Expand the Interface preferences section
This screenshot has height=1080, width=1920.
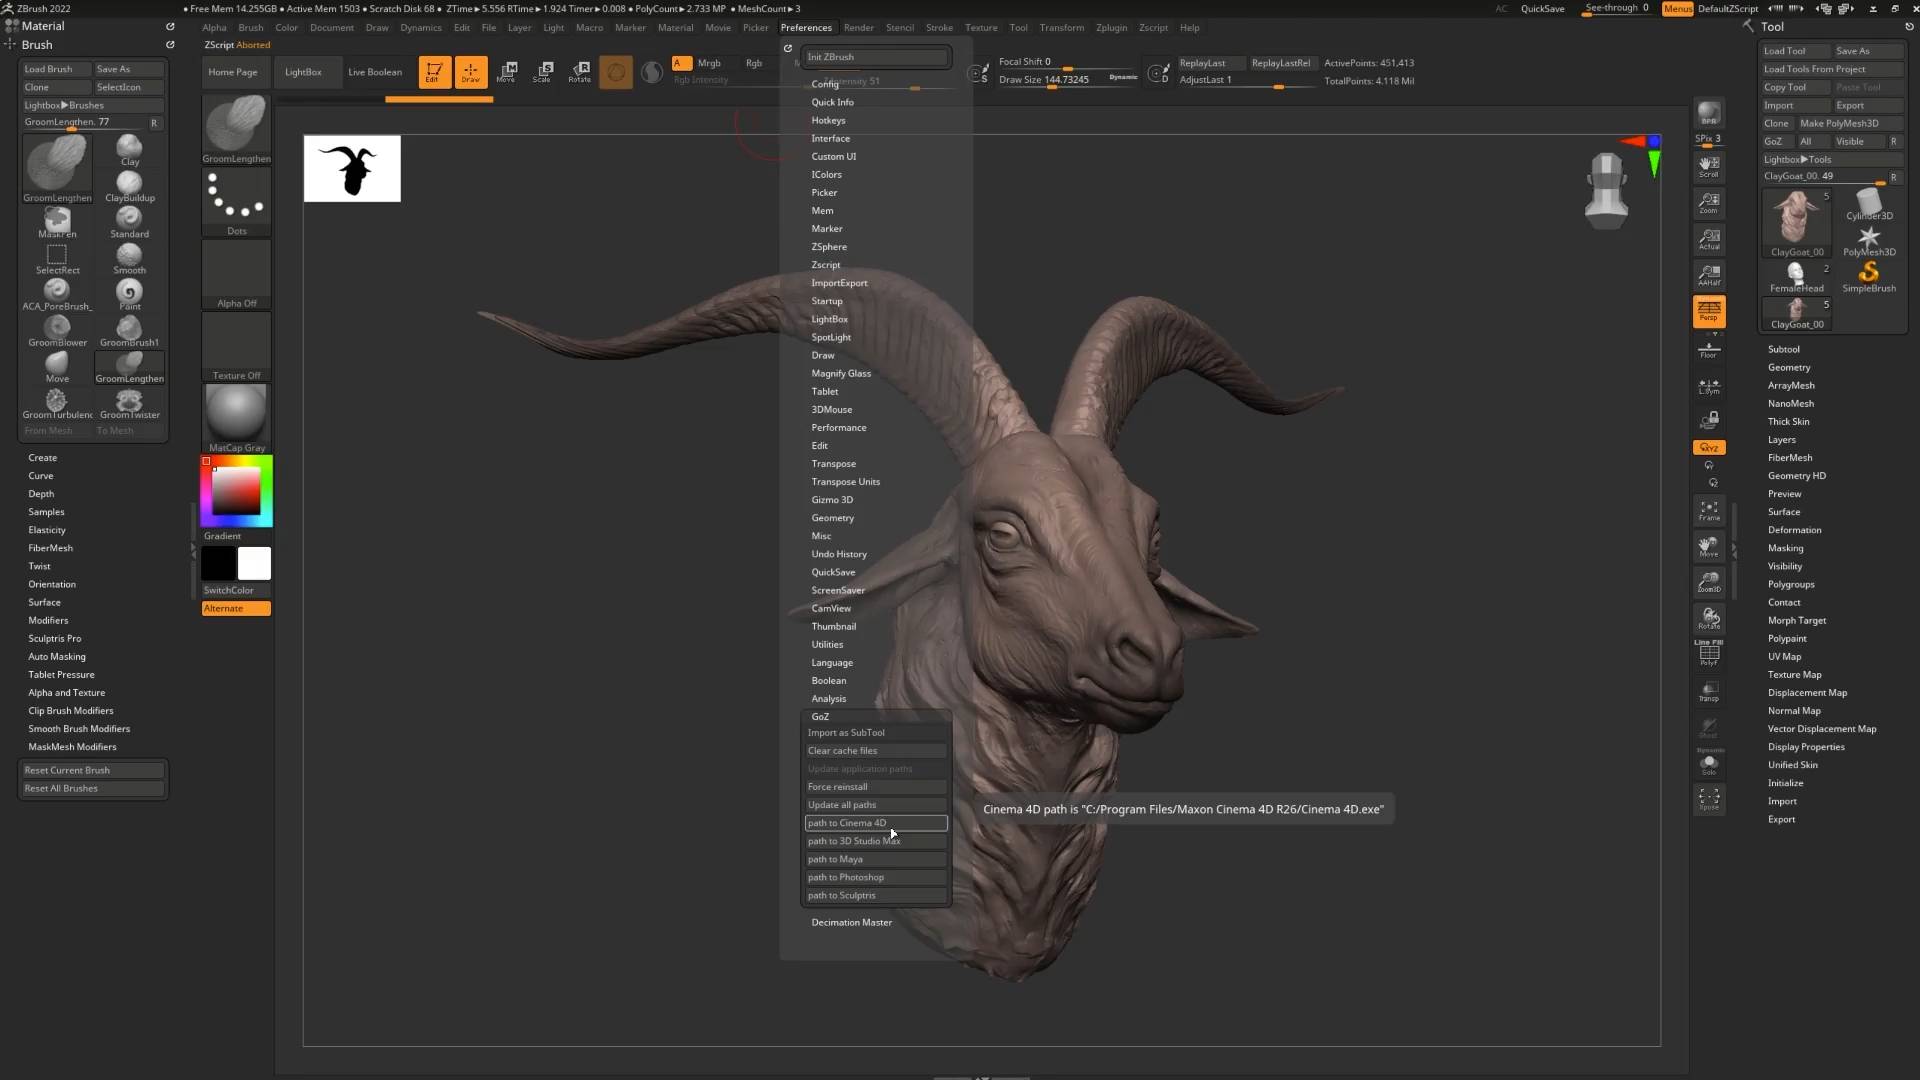click(830, 138)
